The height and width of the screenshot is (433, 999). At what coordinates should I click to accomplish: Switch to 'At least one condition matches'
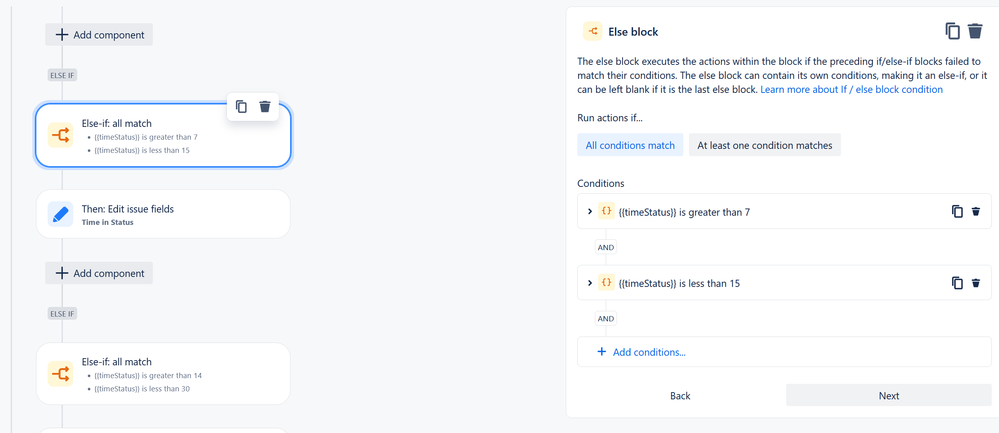765,145
